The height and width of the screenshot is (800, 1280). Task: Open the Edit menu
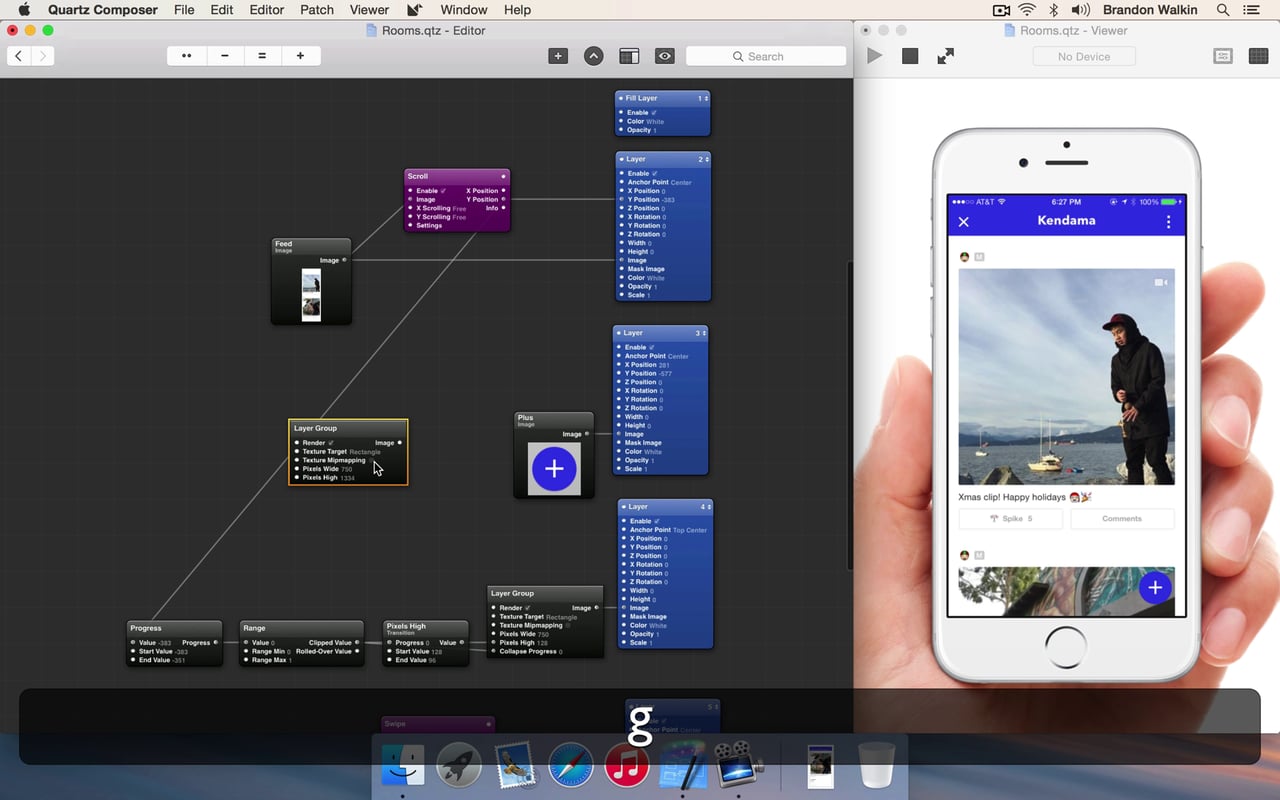(x=222, y=10)
